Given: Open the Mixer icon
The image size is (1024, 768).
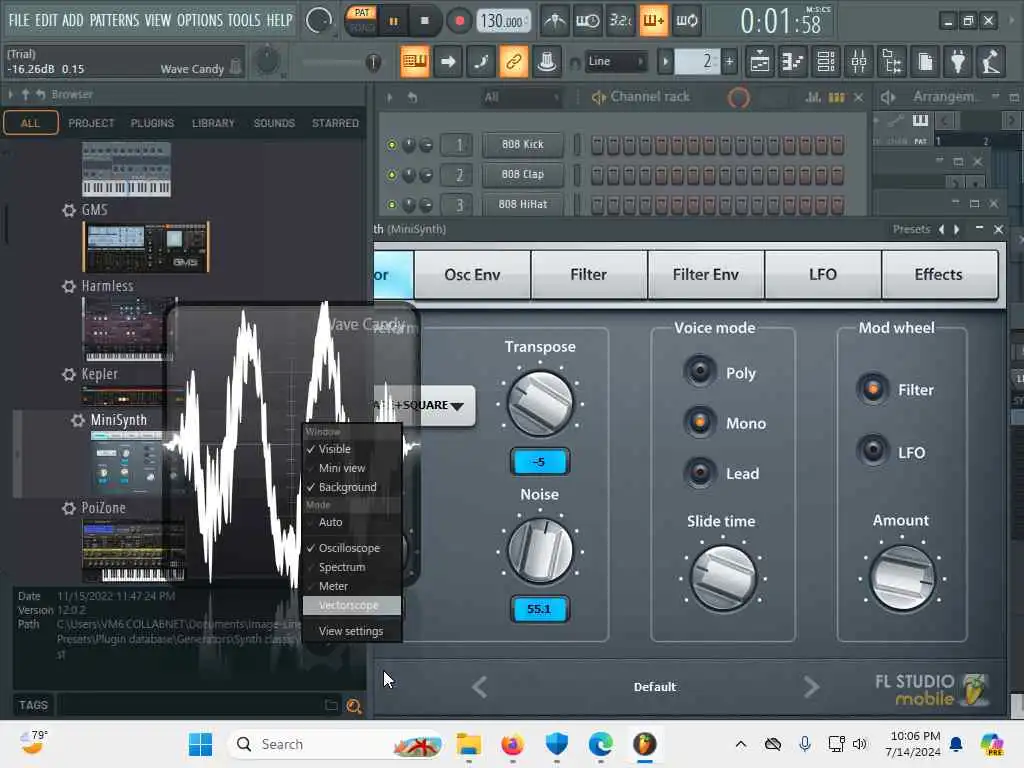Looking at the screenshot, I should tap(859, 62).
